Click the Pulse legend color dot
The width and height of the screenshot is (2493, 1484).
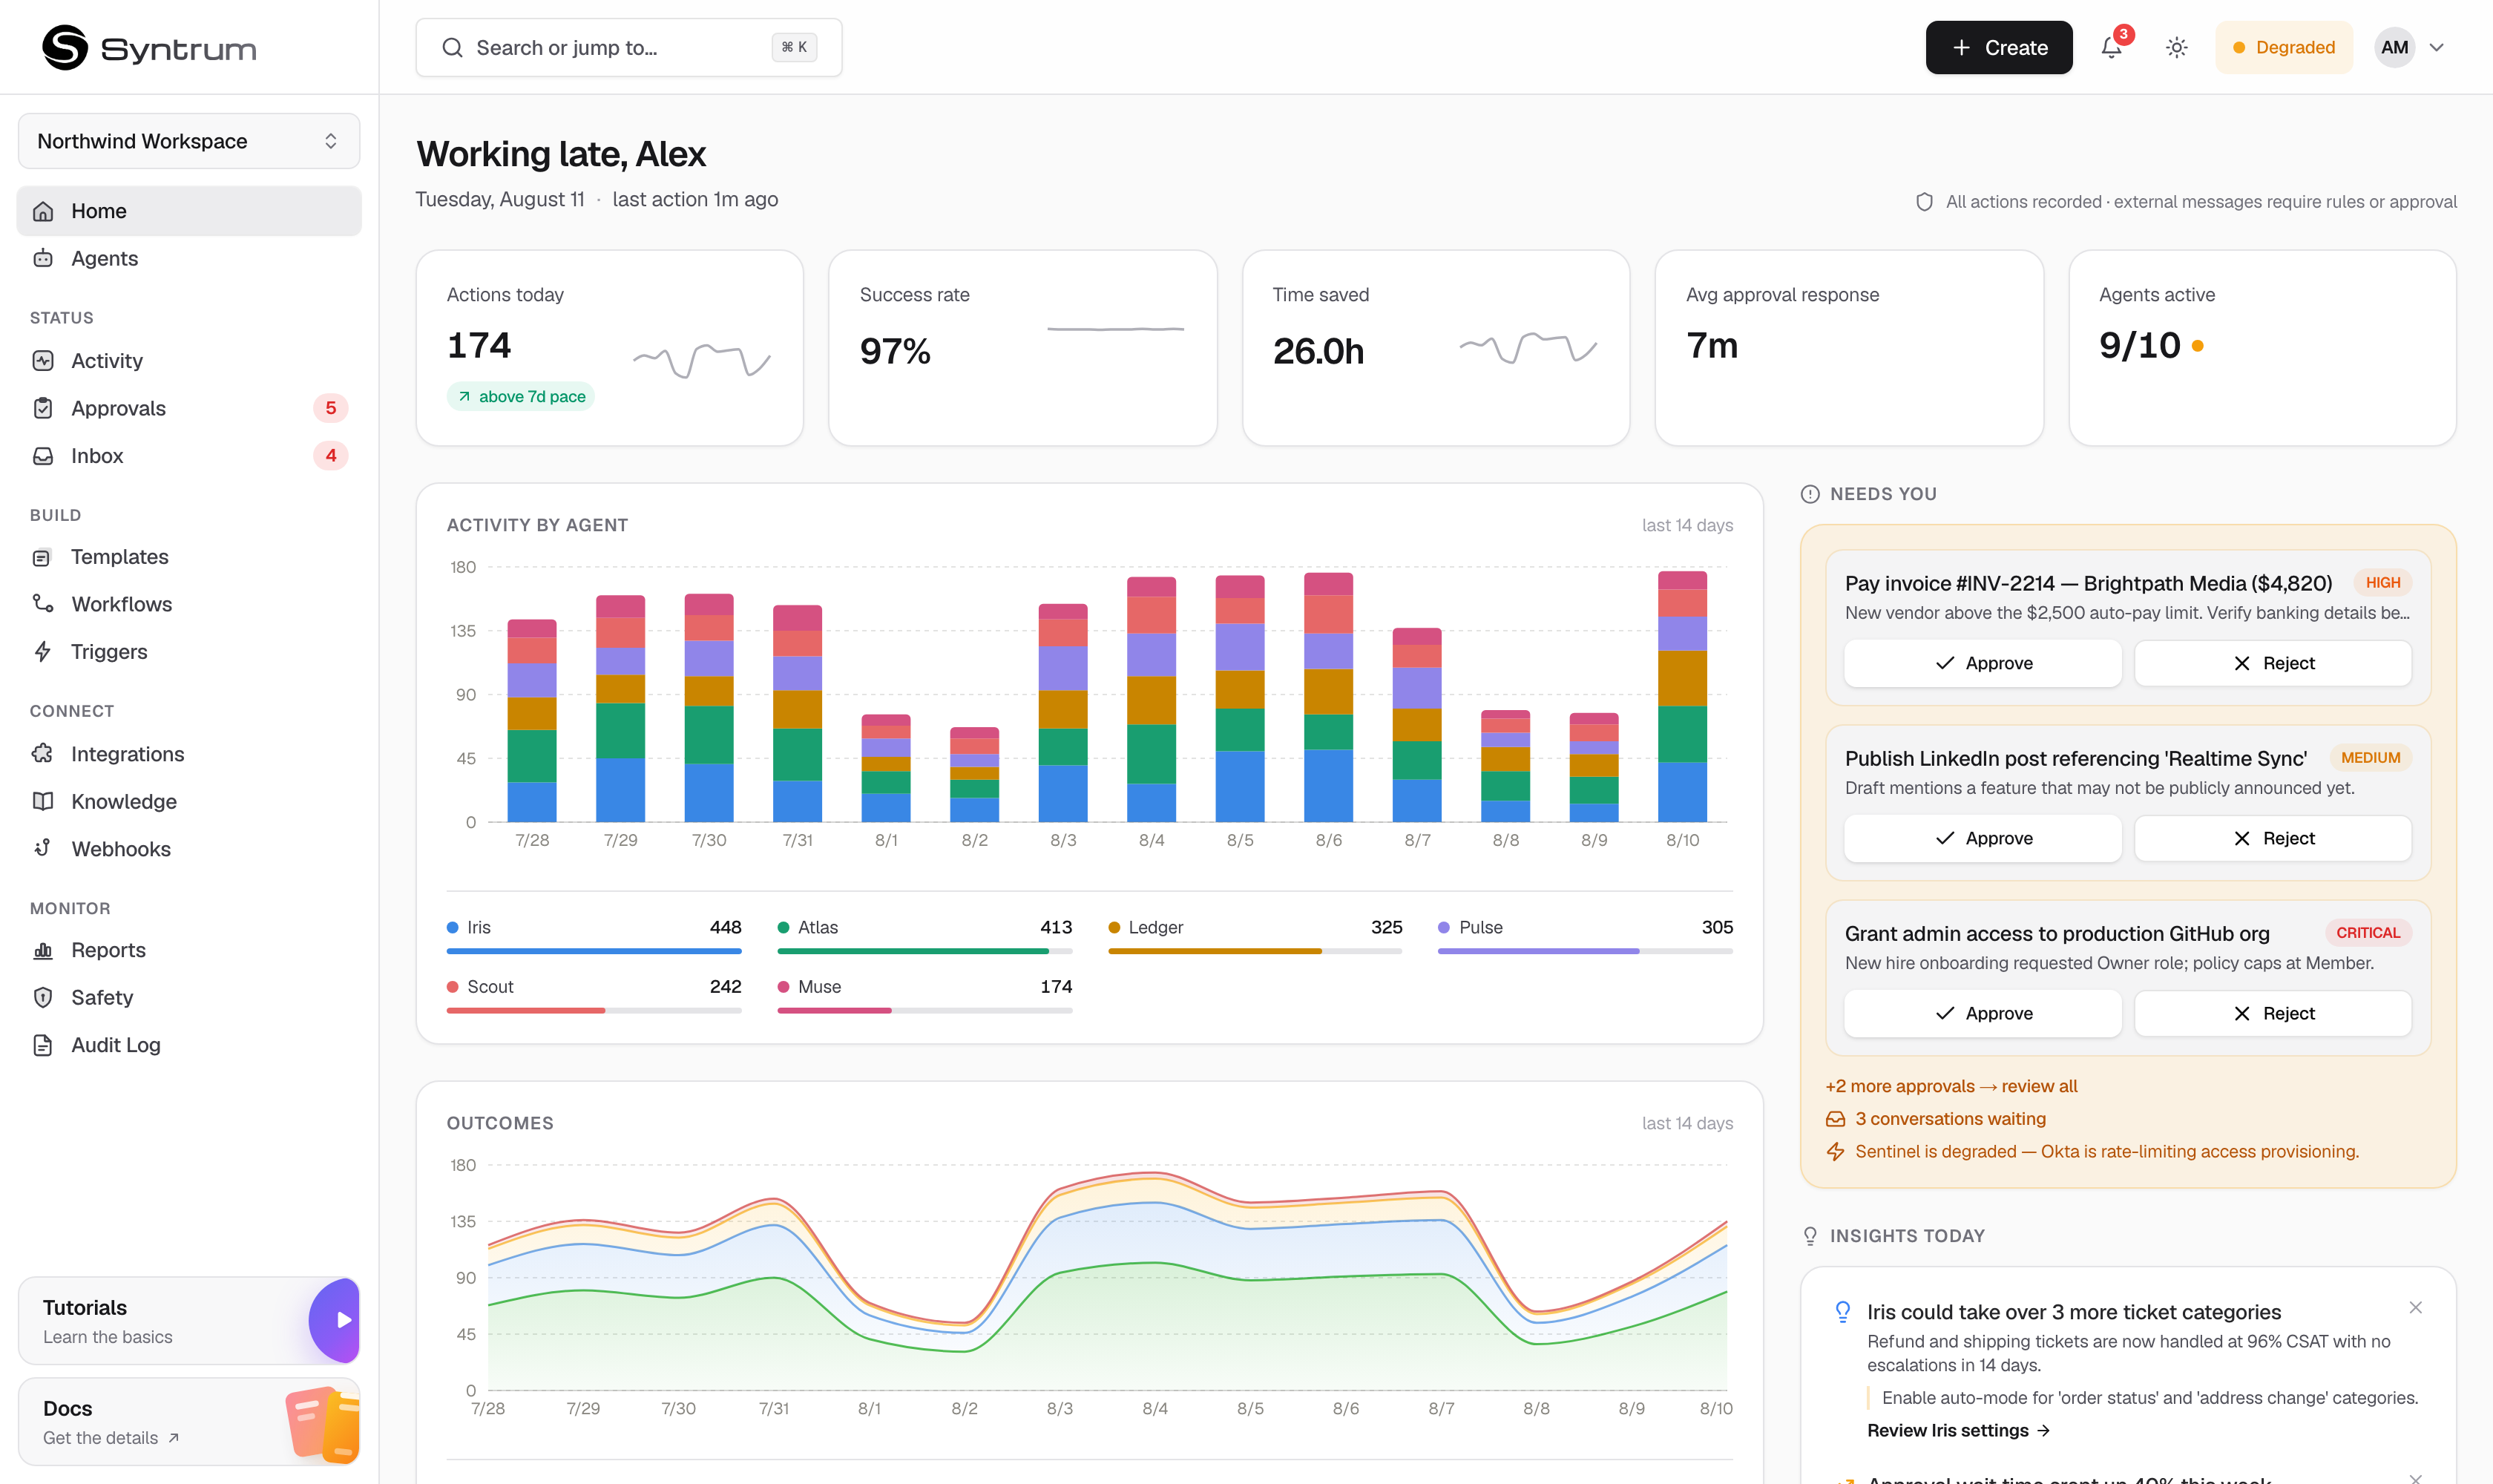point(1444,928)
